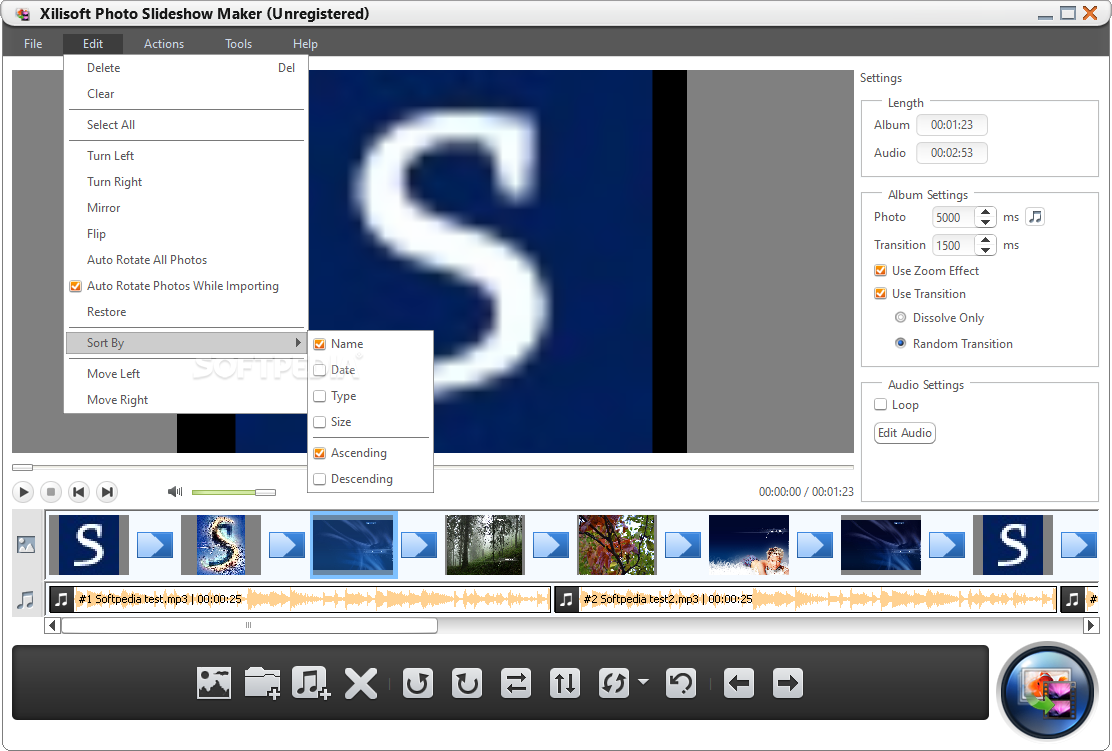Decrease Transition duration with down arrow
Image resolution: width=1112 pixels, height=751 pixels.
[x=986, y=250]
